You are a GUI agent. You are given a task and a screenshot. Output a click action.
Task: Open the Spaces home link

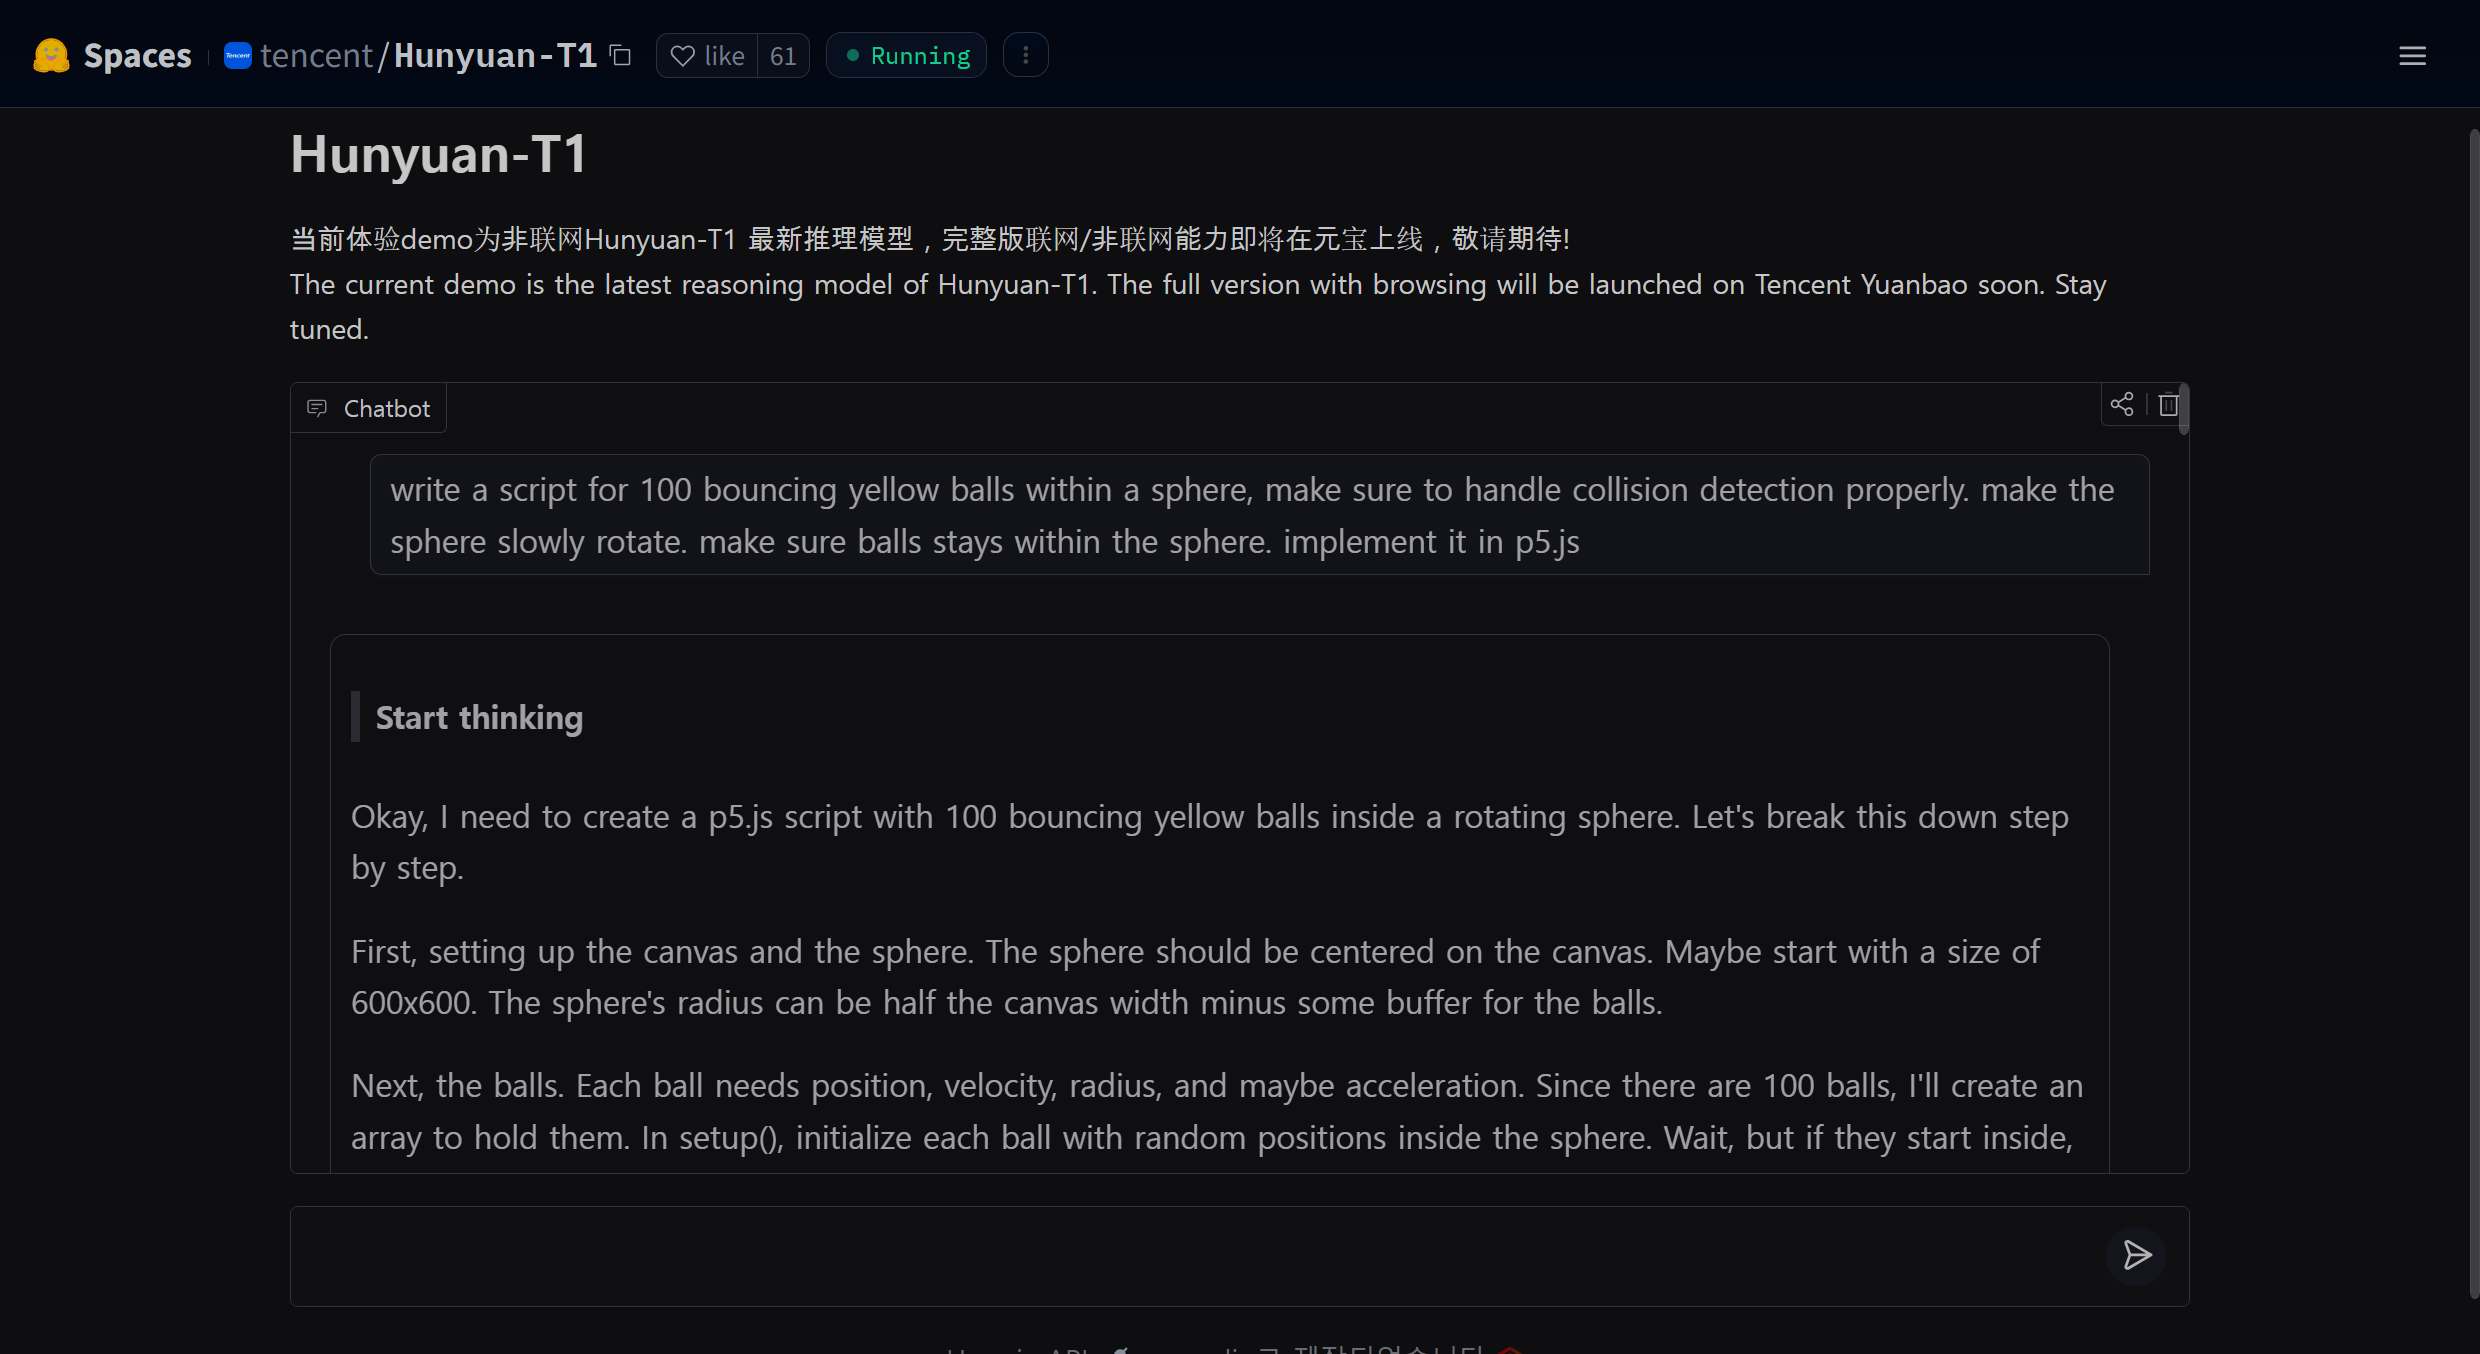coord(137,55)
